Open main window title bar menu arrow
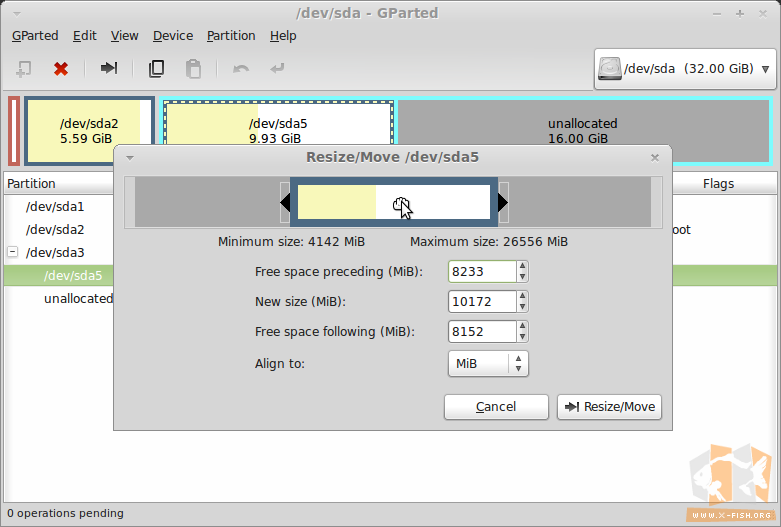This screenshot has width=781, height=527. [x=16, y=13]
